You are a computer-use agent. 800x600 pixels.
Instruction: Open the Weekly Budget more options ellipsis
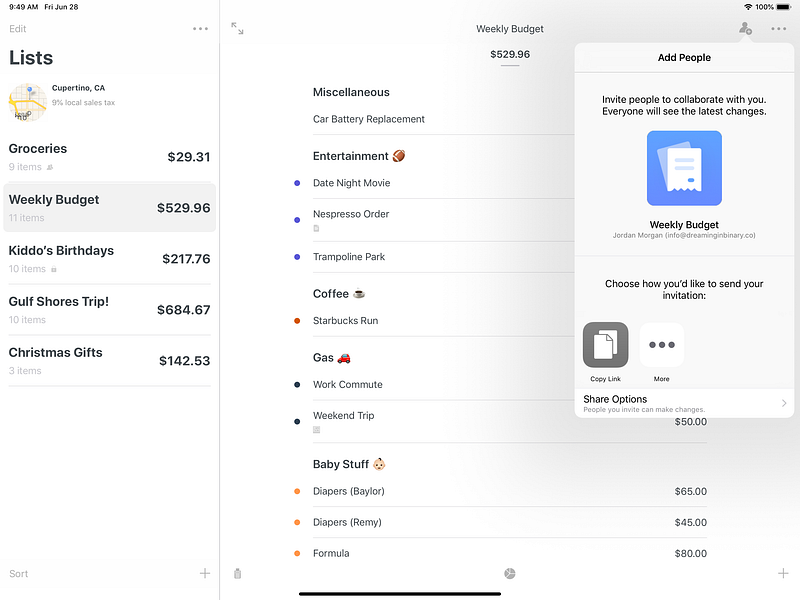(x=779, y=29)
